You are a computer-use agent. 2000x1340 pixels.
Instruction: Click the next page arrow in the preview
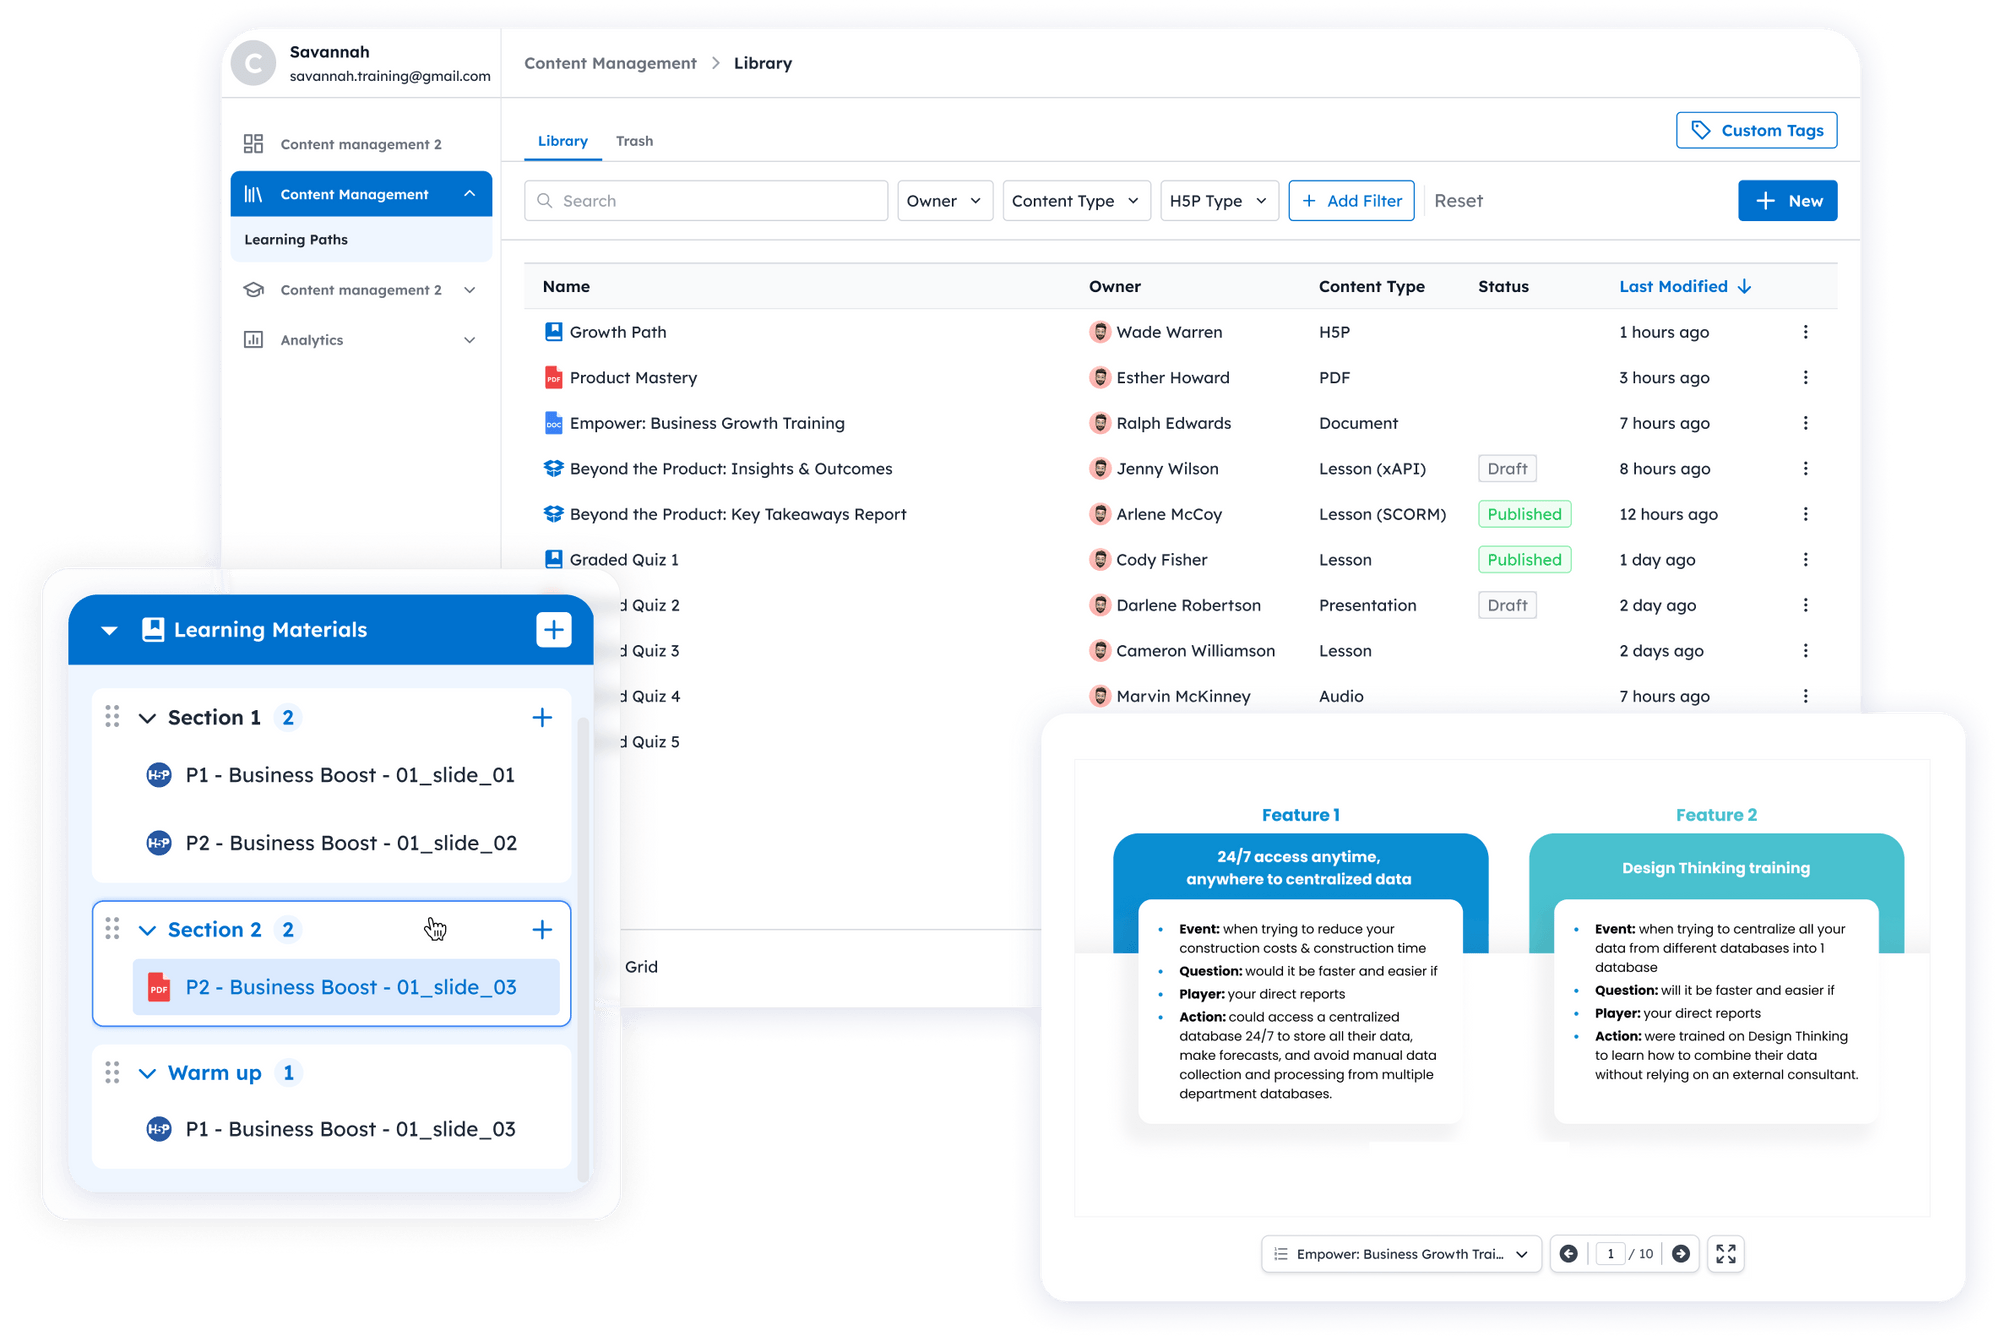pyautogui.click(x=1682, y=1253)
